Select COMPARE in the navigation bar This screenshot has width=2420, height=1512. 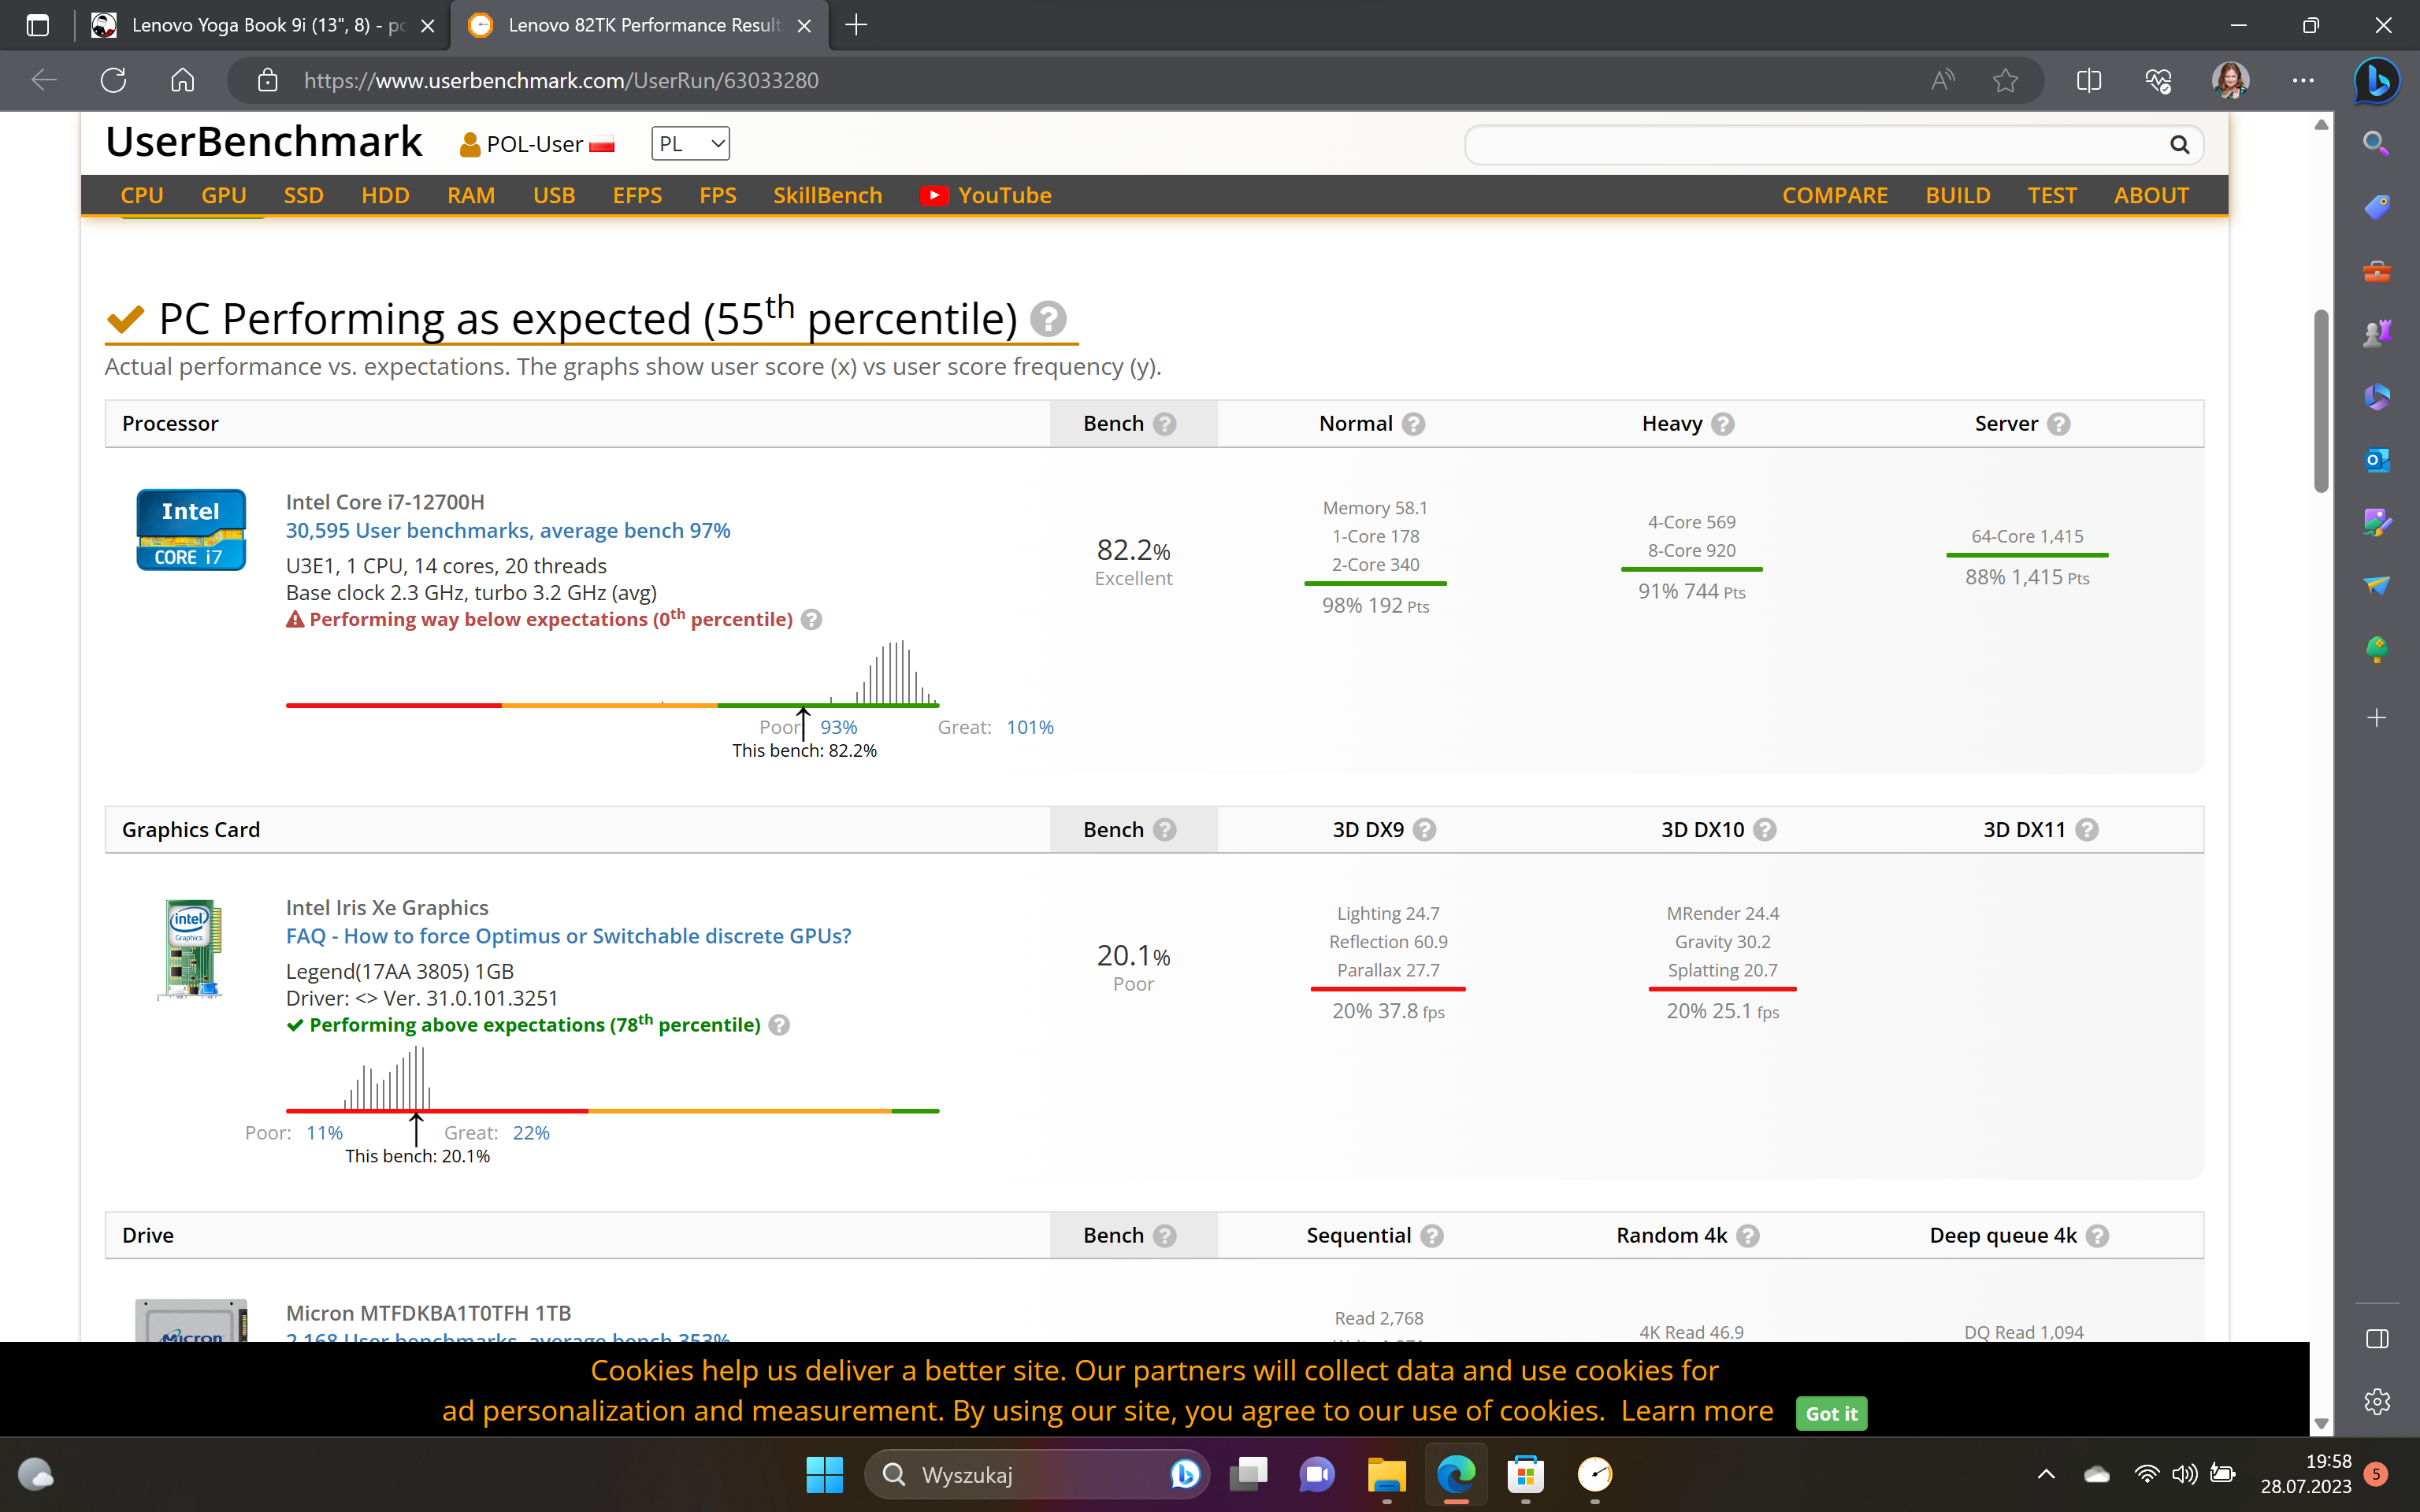pyautogui.click(x=1834, y=196)
